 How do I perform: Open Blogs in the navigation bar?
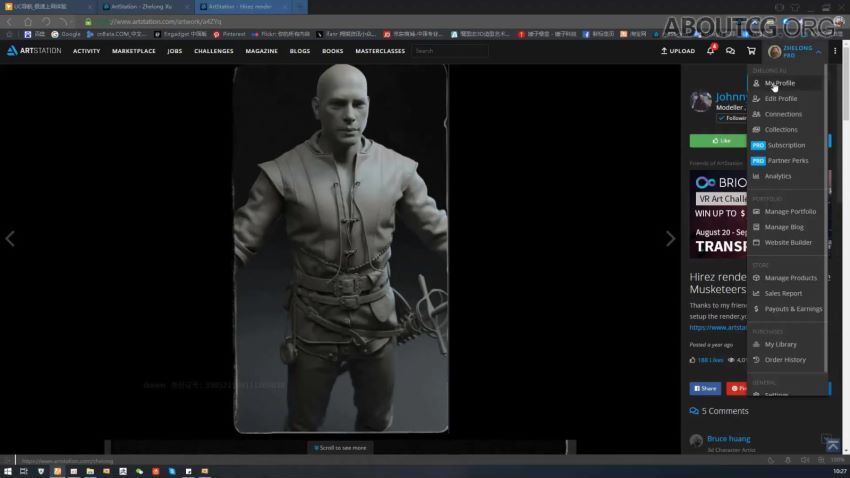tap(300, 51)
